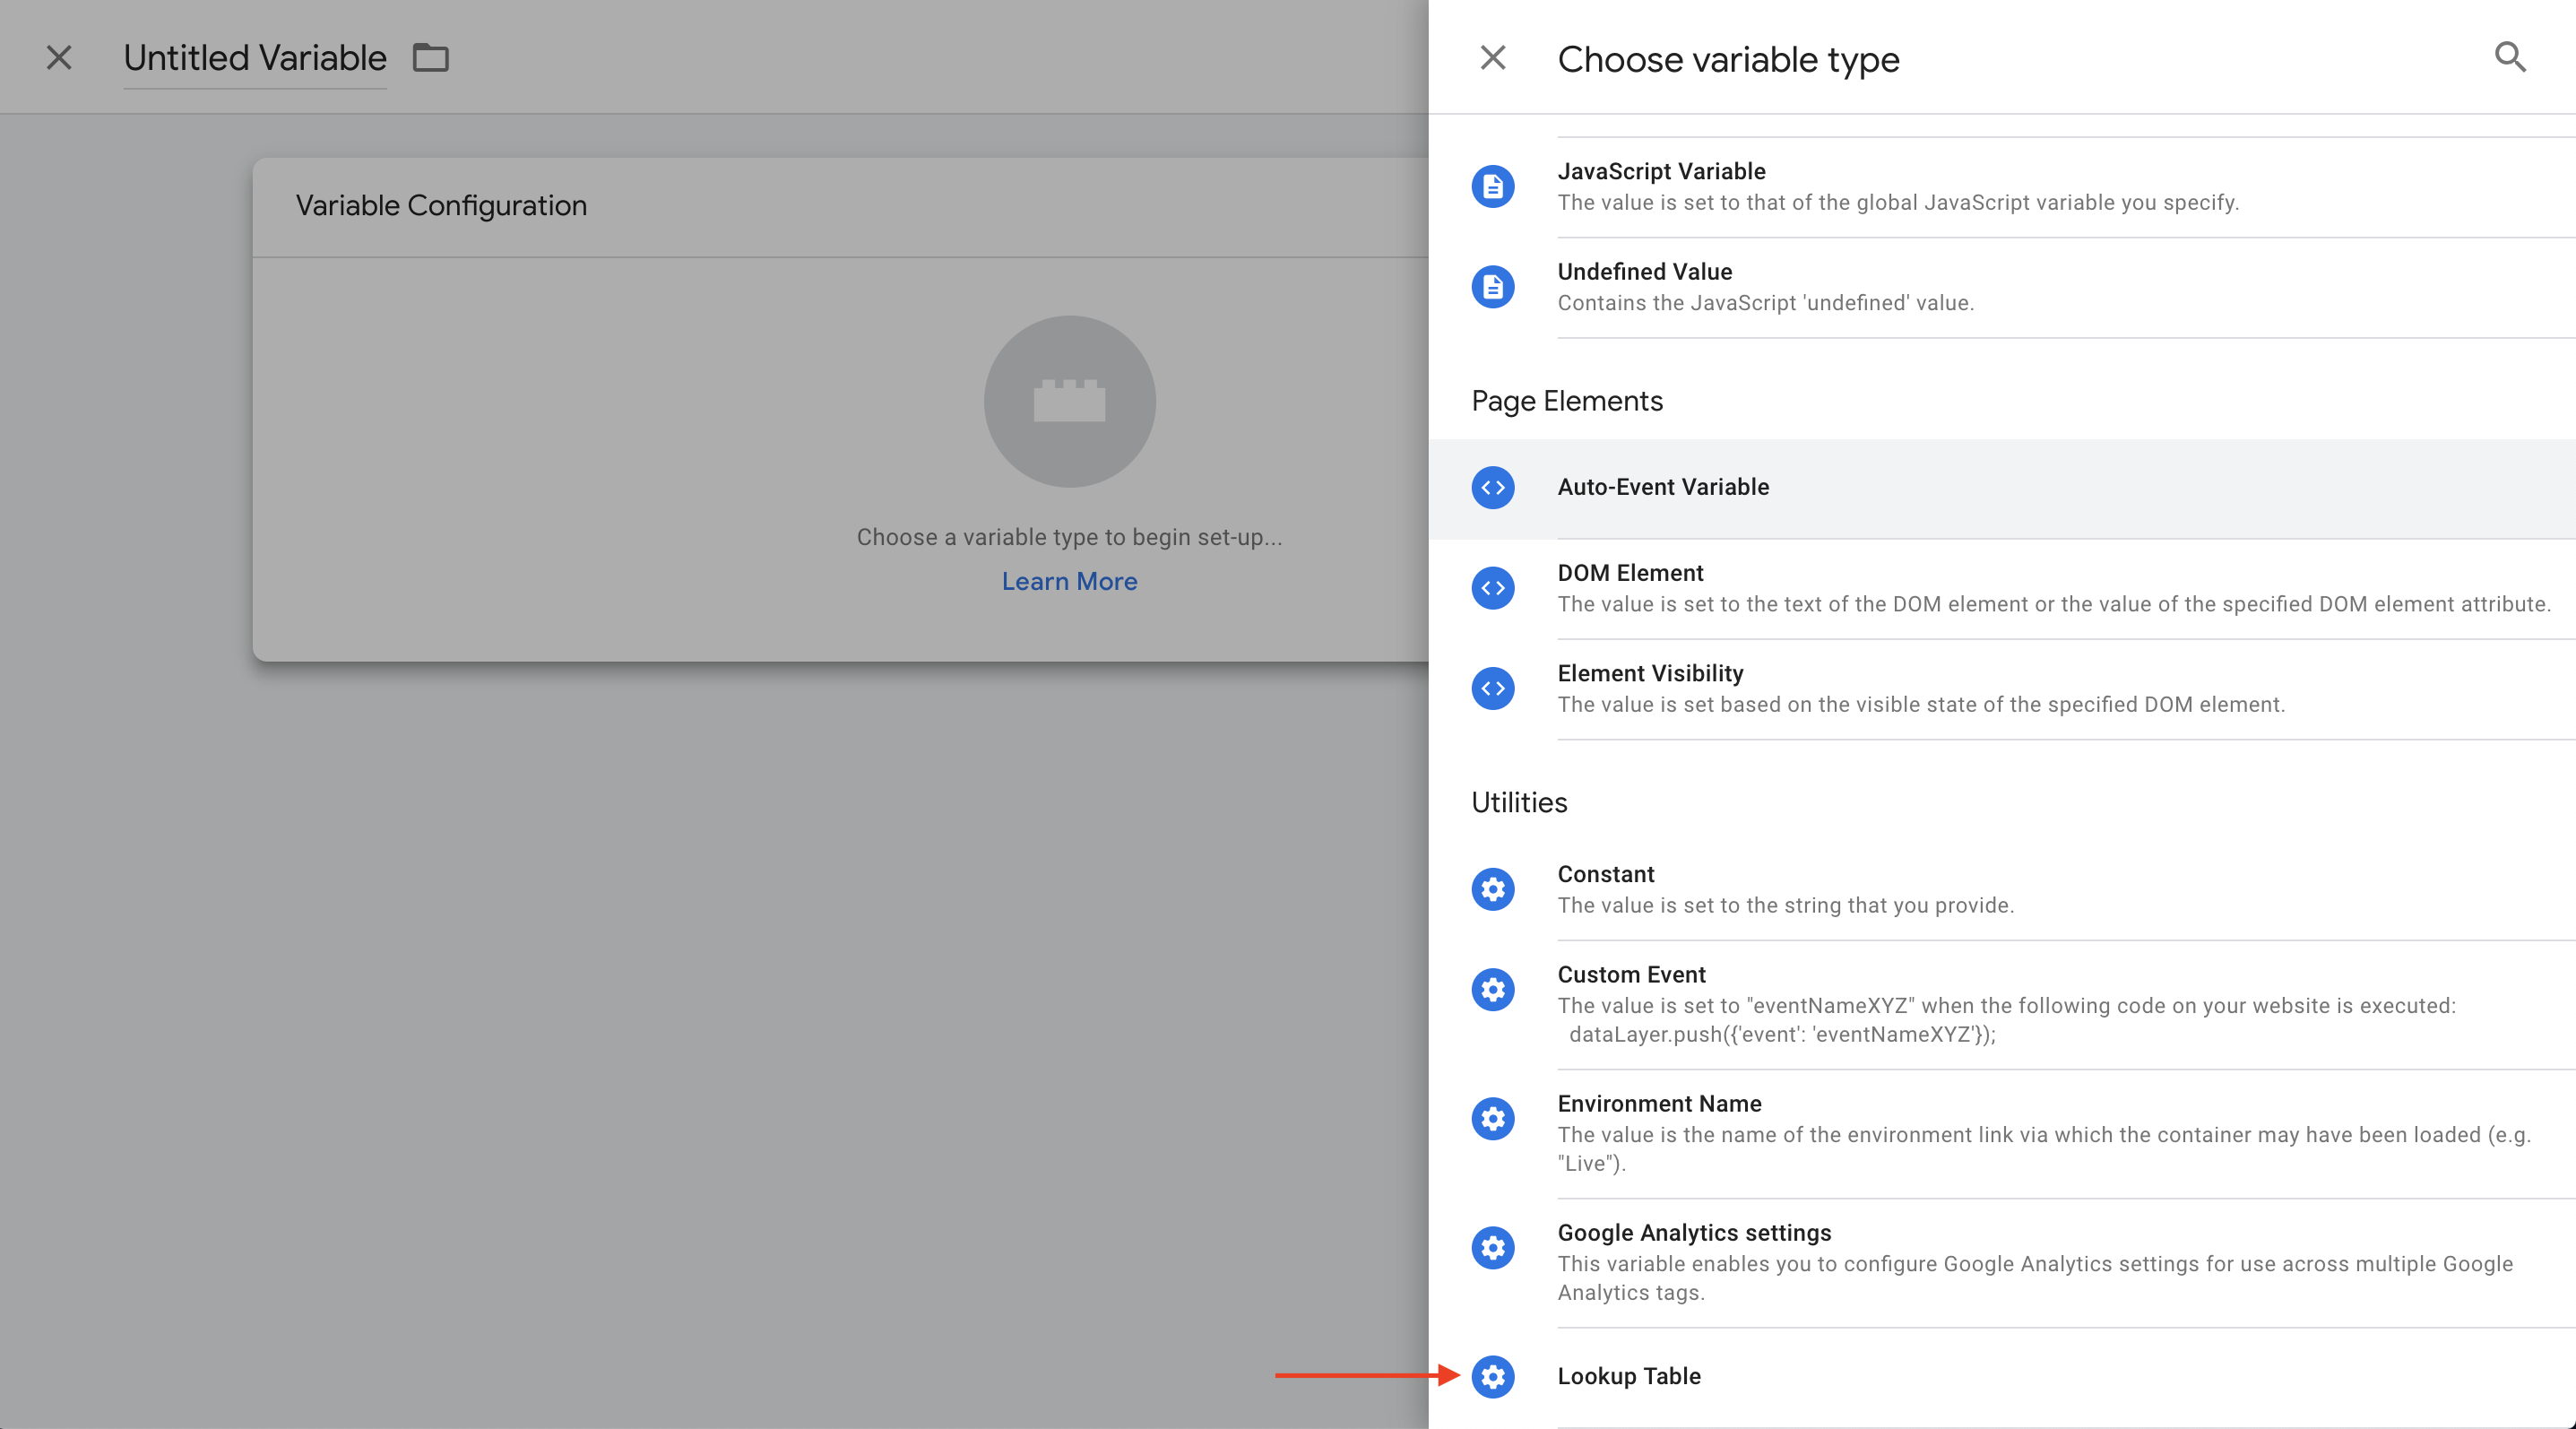Screen dimensions: 2576x1429
Task: Click the Lookup Table gear icon
Action: (x=1492, y=1377)
